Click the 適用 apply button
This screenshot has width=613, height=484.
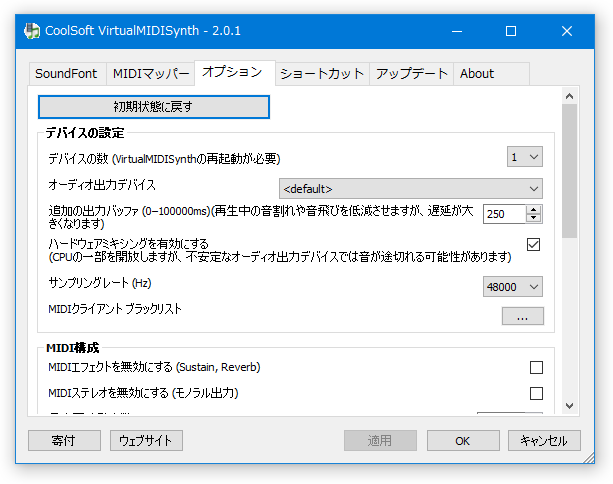click(380, 441)
